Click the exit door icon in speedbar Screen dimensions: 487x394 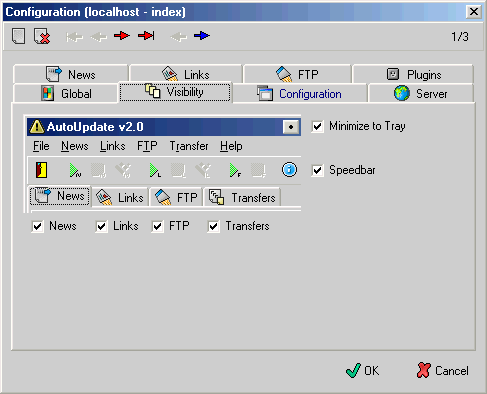[x=42, y=170]
